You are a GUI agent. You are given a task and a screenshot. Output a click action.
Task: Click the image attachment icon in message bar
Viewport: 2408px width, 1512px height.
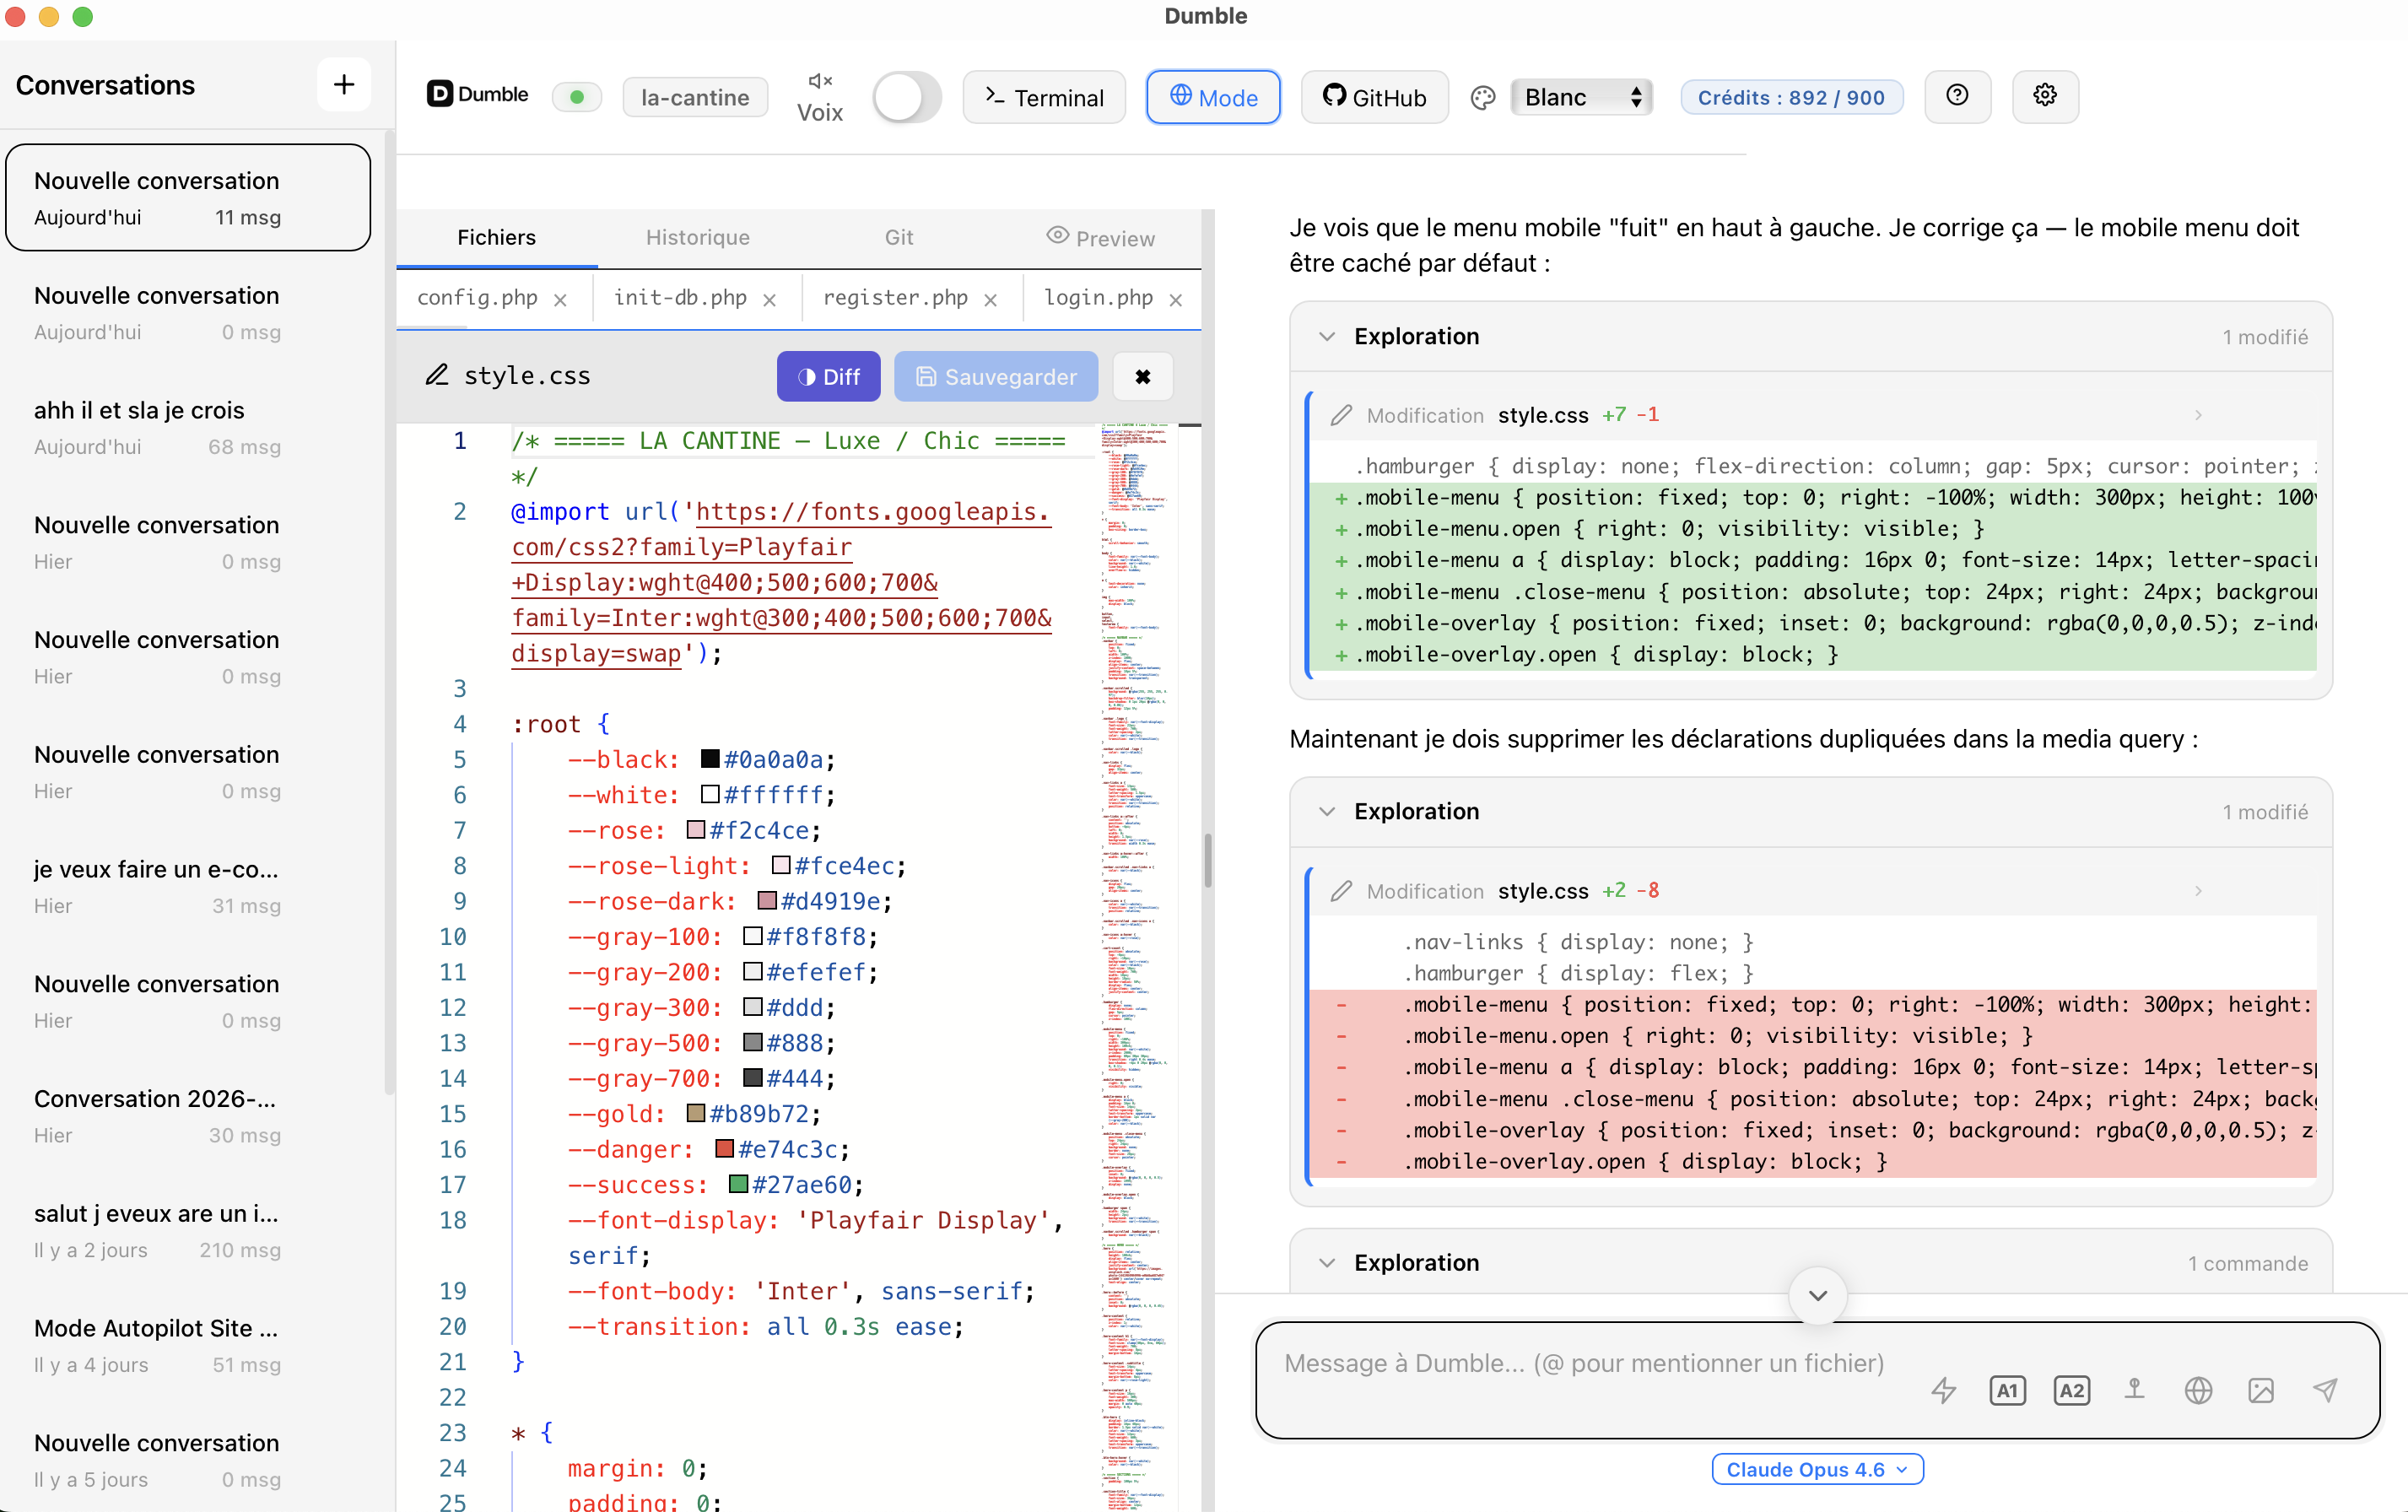coord(2263,1390)
